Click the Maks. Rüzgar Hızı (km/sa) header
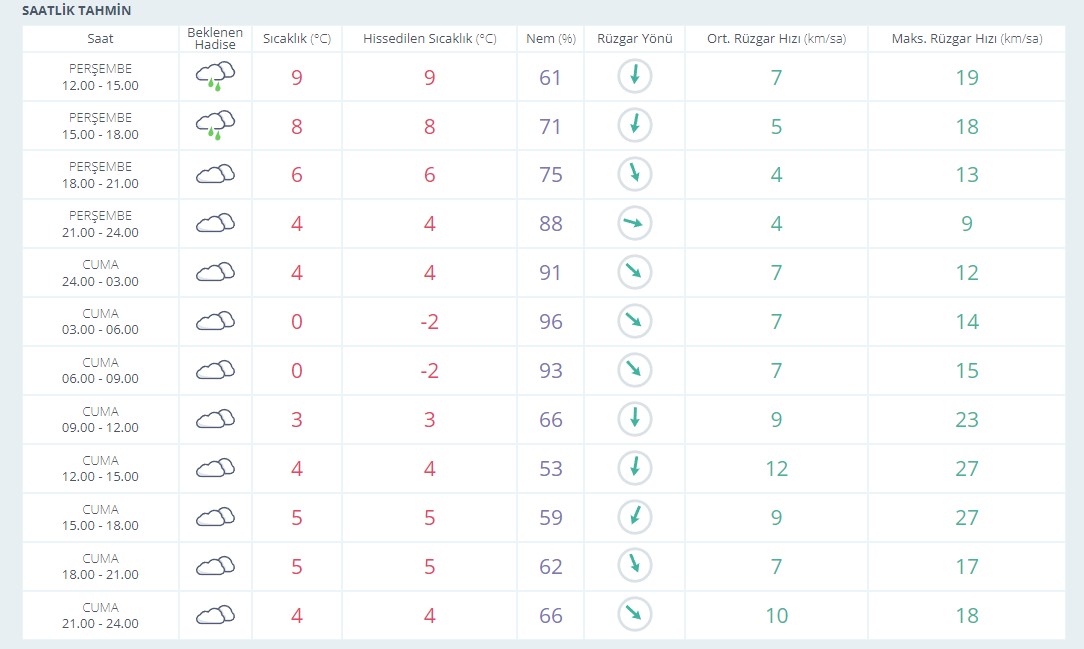1084x649 pixels. click(966, 39)
